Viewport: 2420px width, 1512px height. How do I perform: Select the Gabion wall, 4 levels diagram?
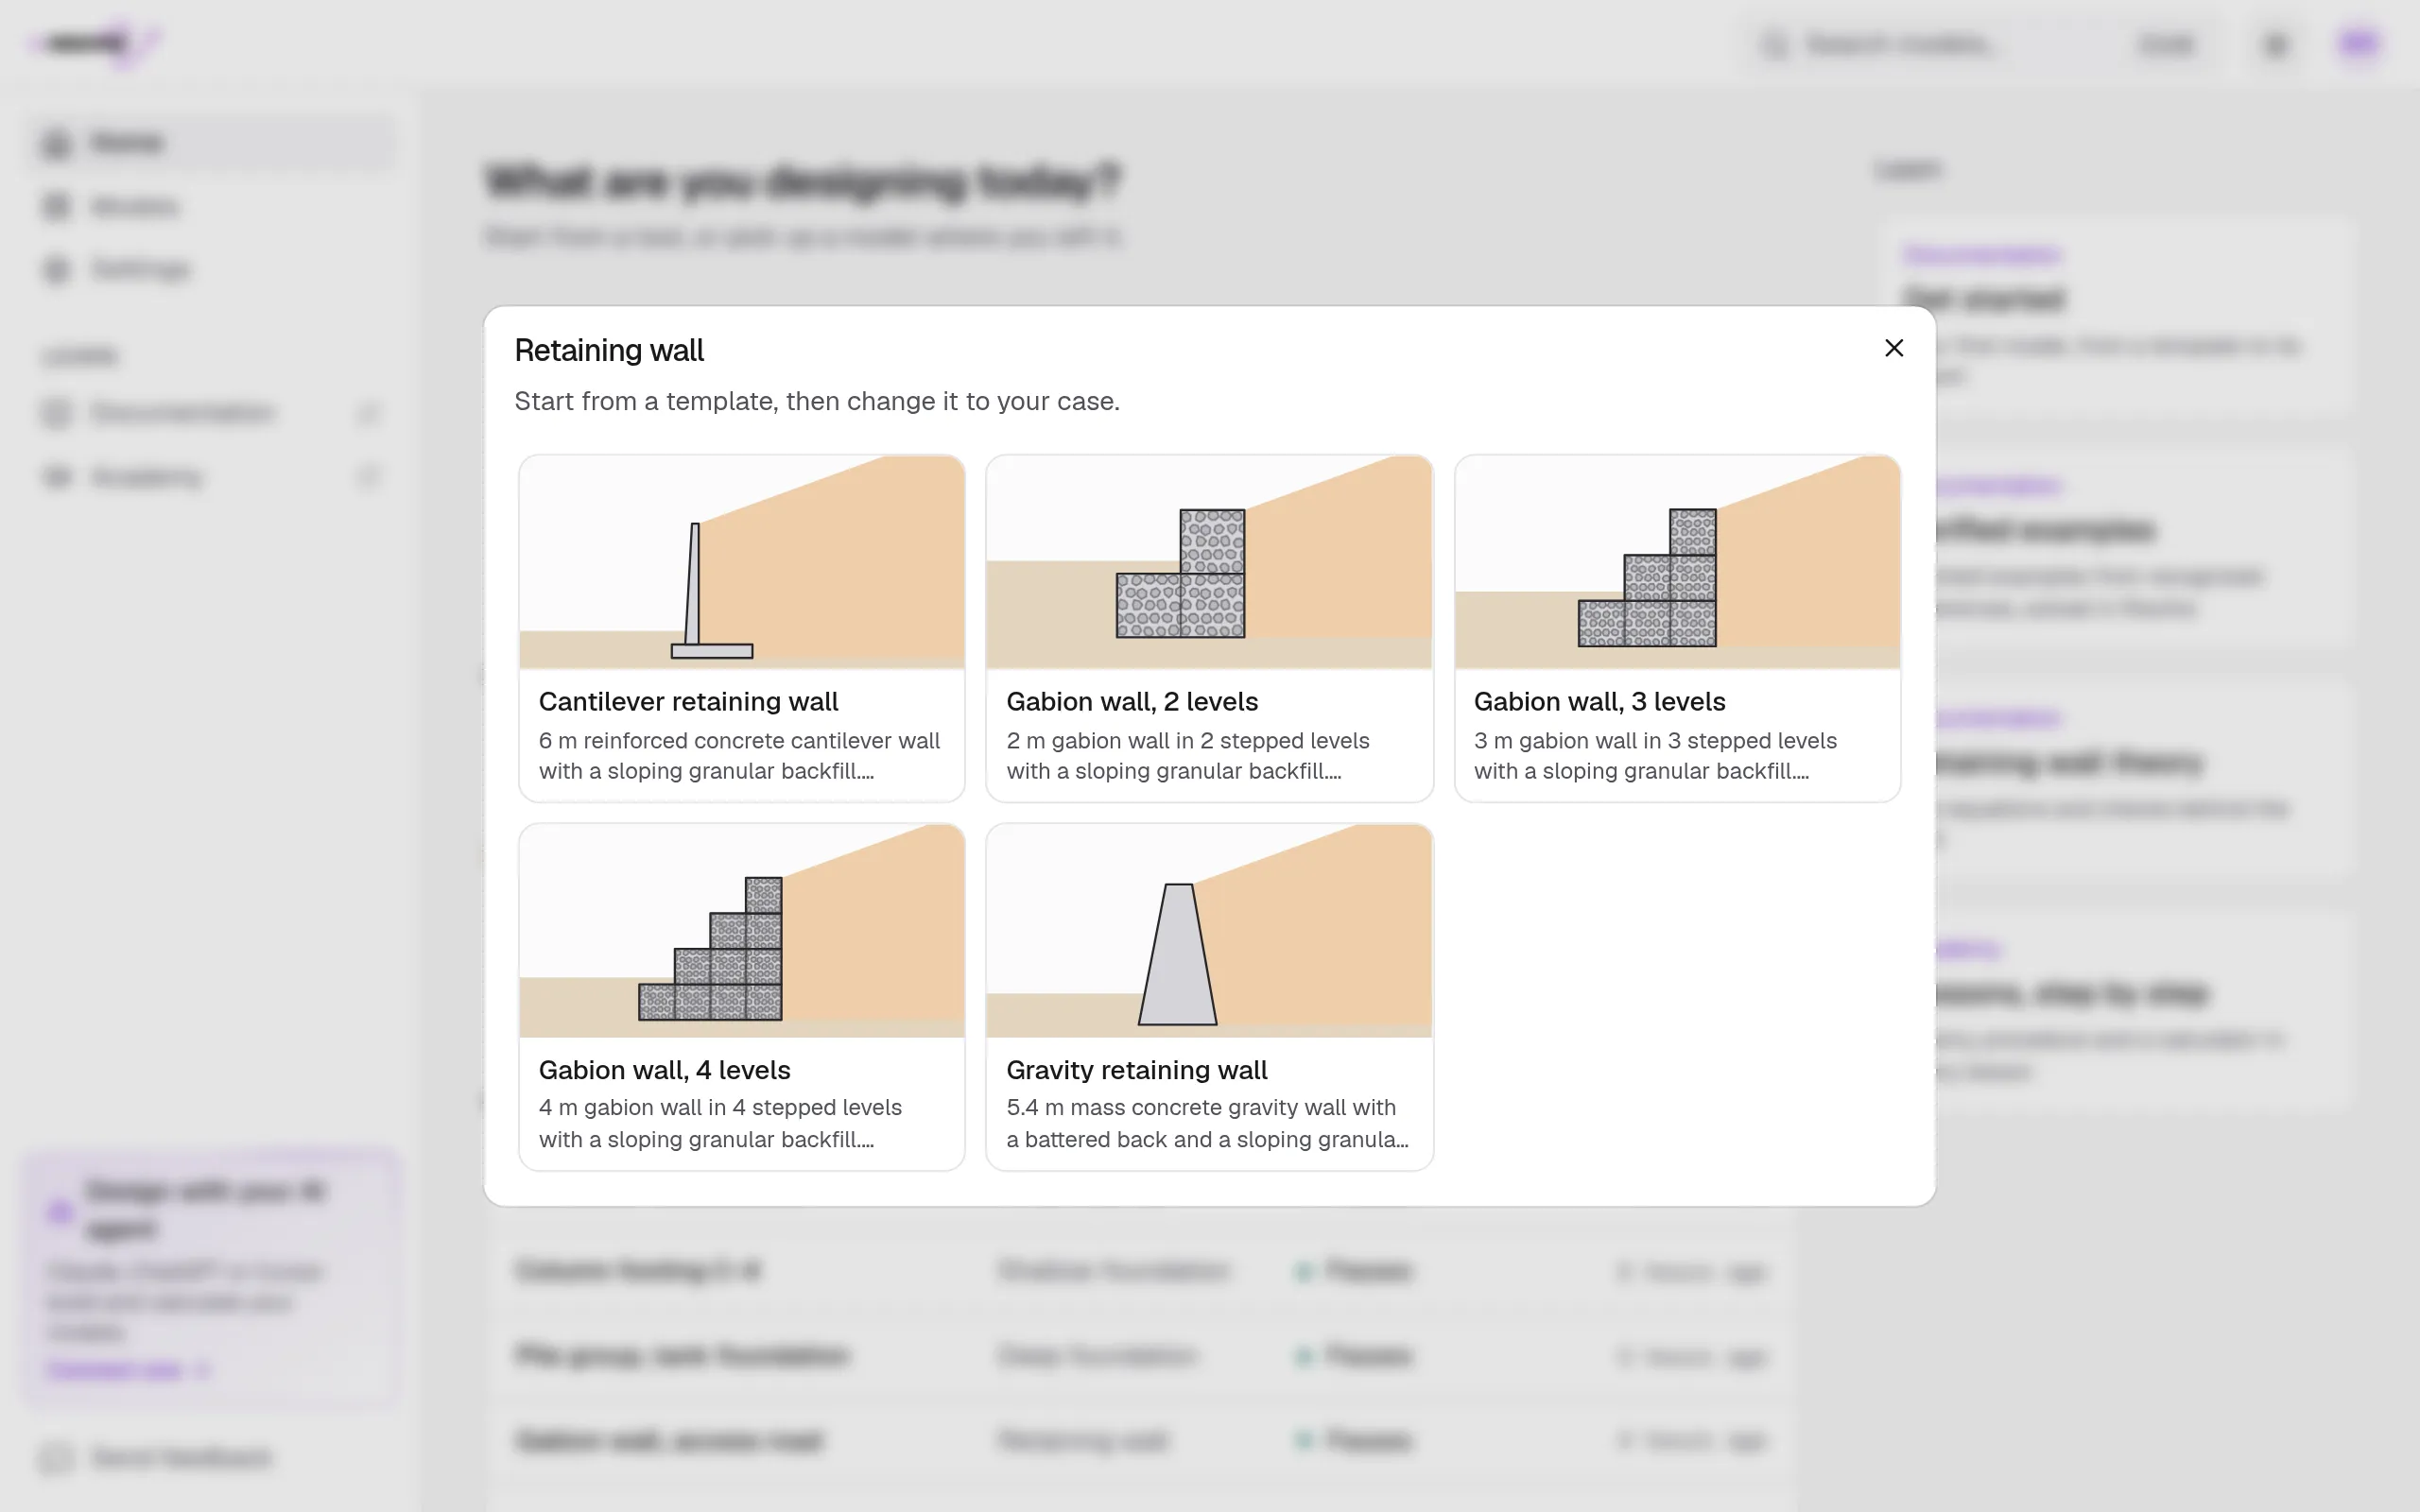click(742, 931)
